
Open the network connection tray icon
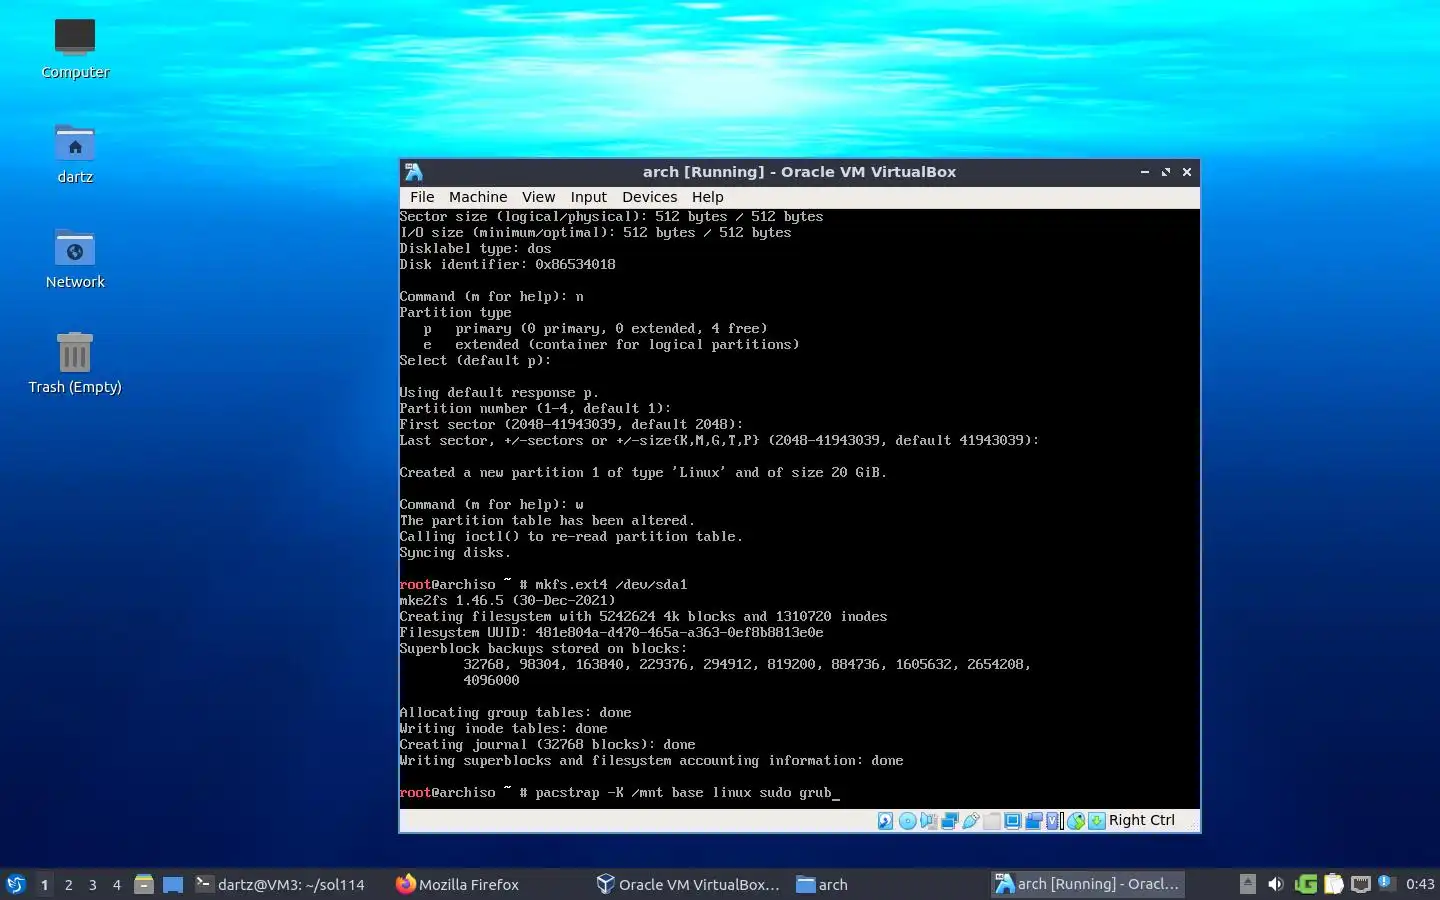click(1360, 884)
